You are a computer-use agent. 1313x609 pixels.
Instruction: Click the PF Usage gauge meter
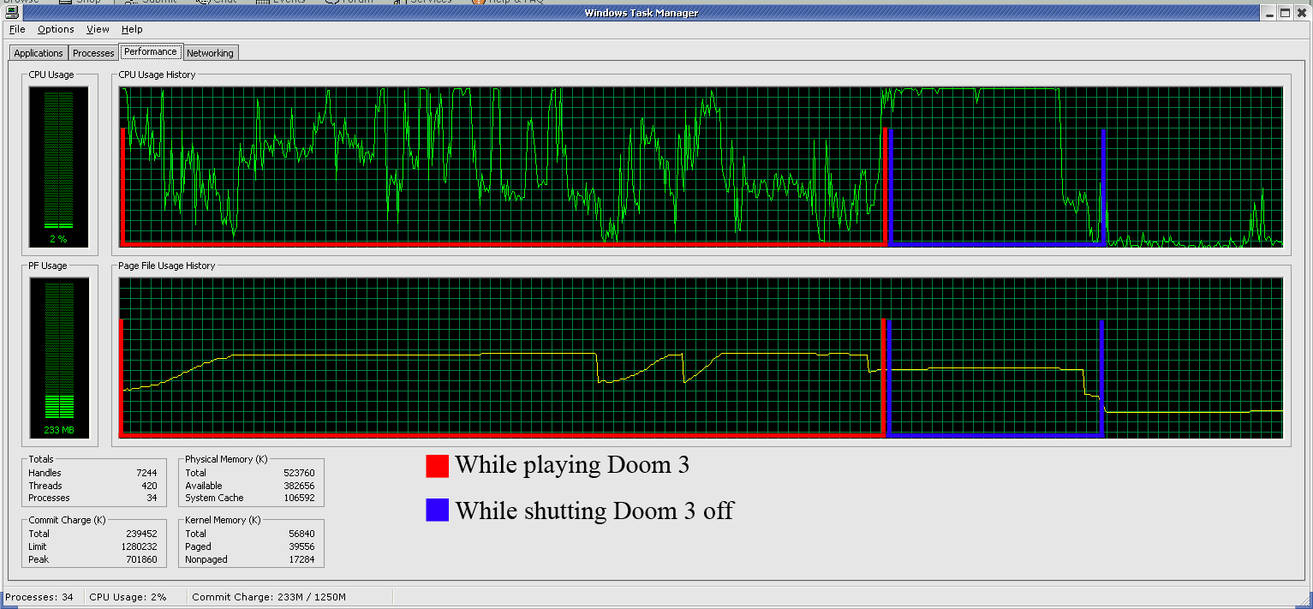tap(59, 358)
